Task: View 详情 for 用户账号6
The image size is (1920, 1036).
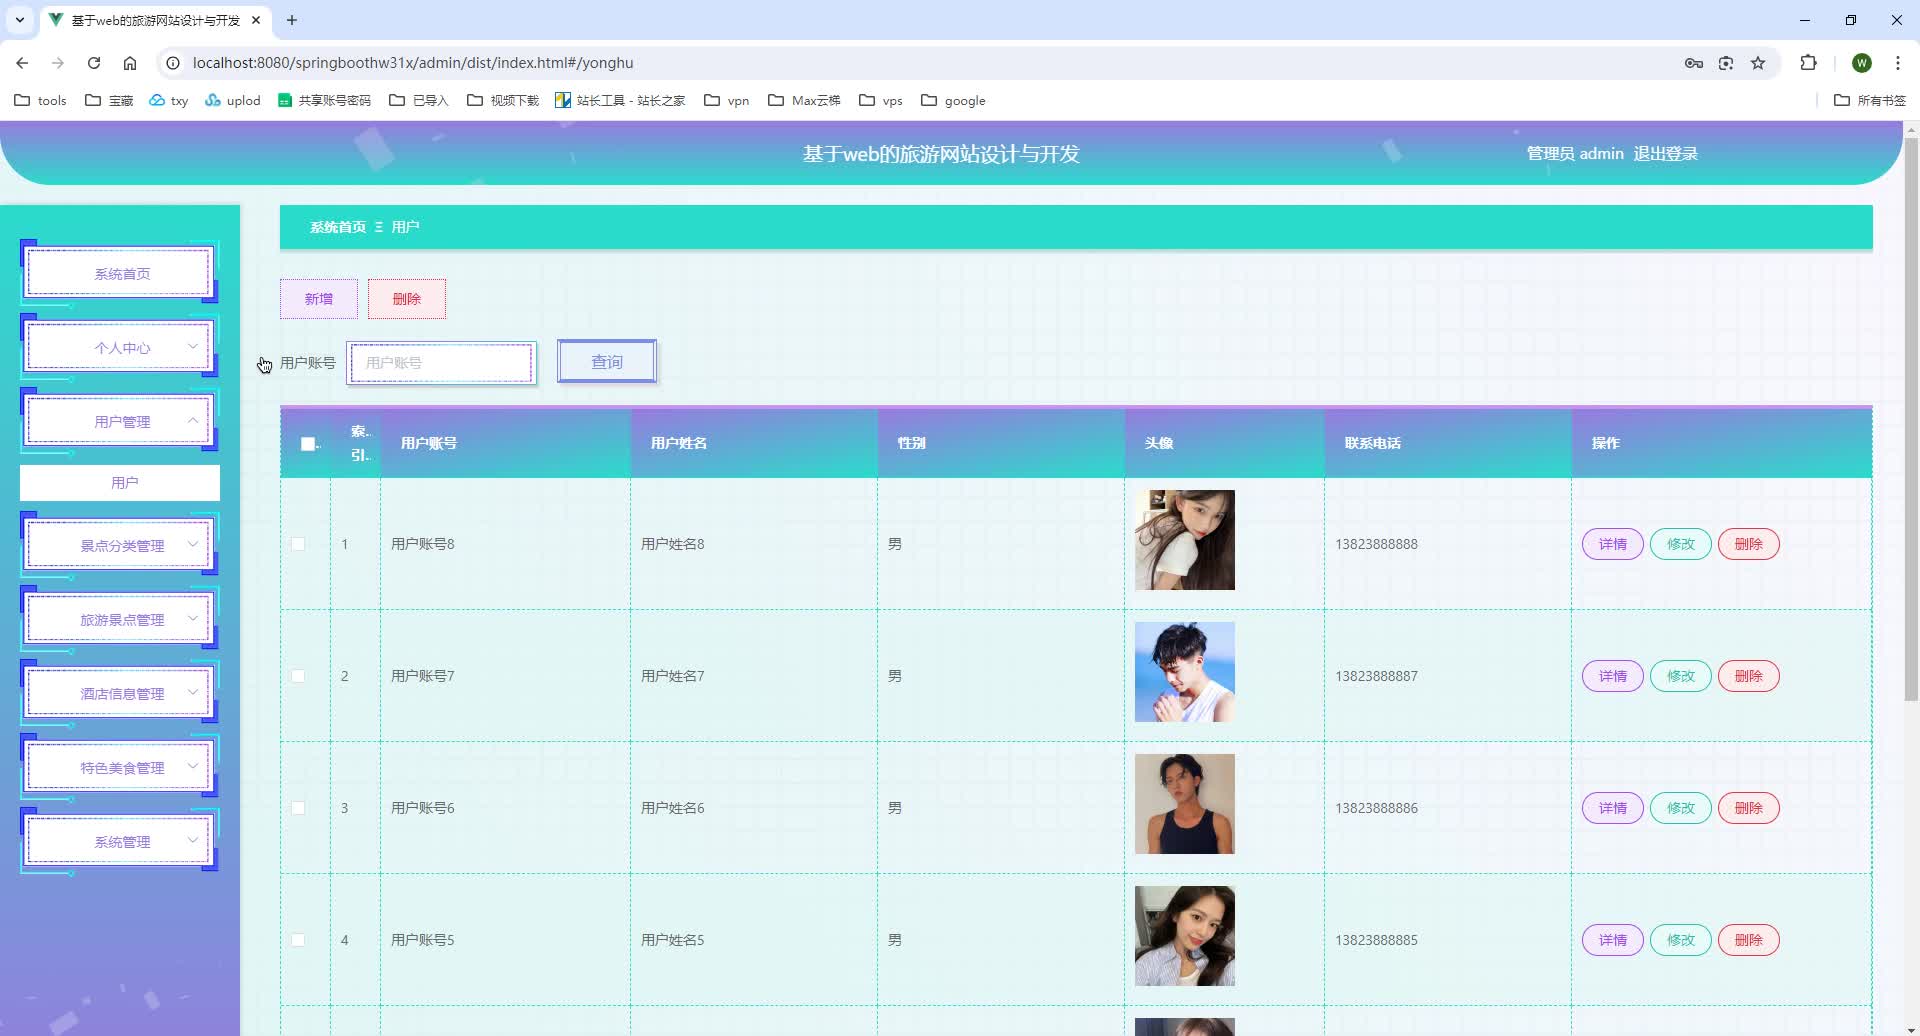Action: 1612,808
